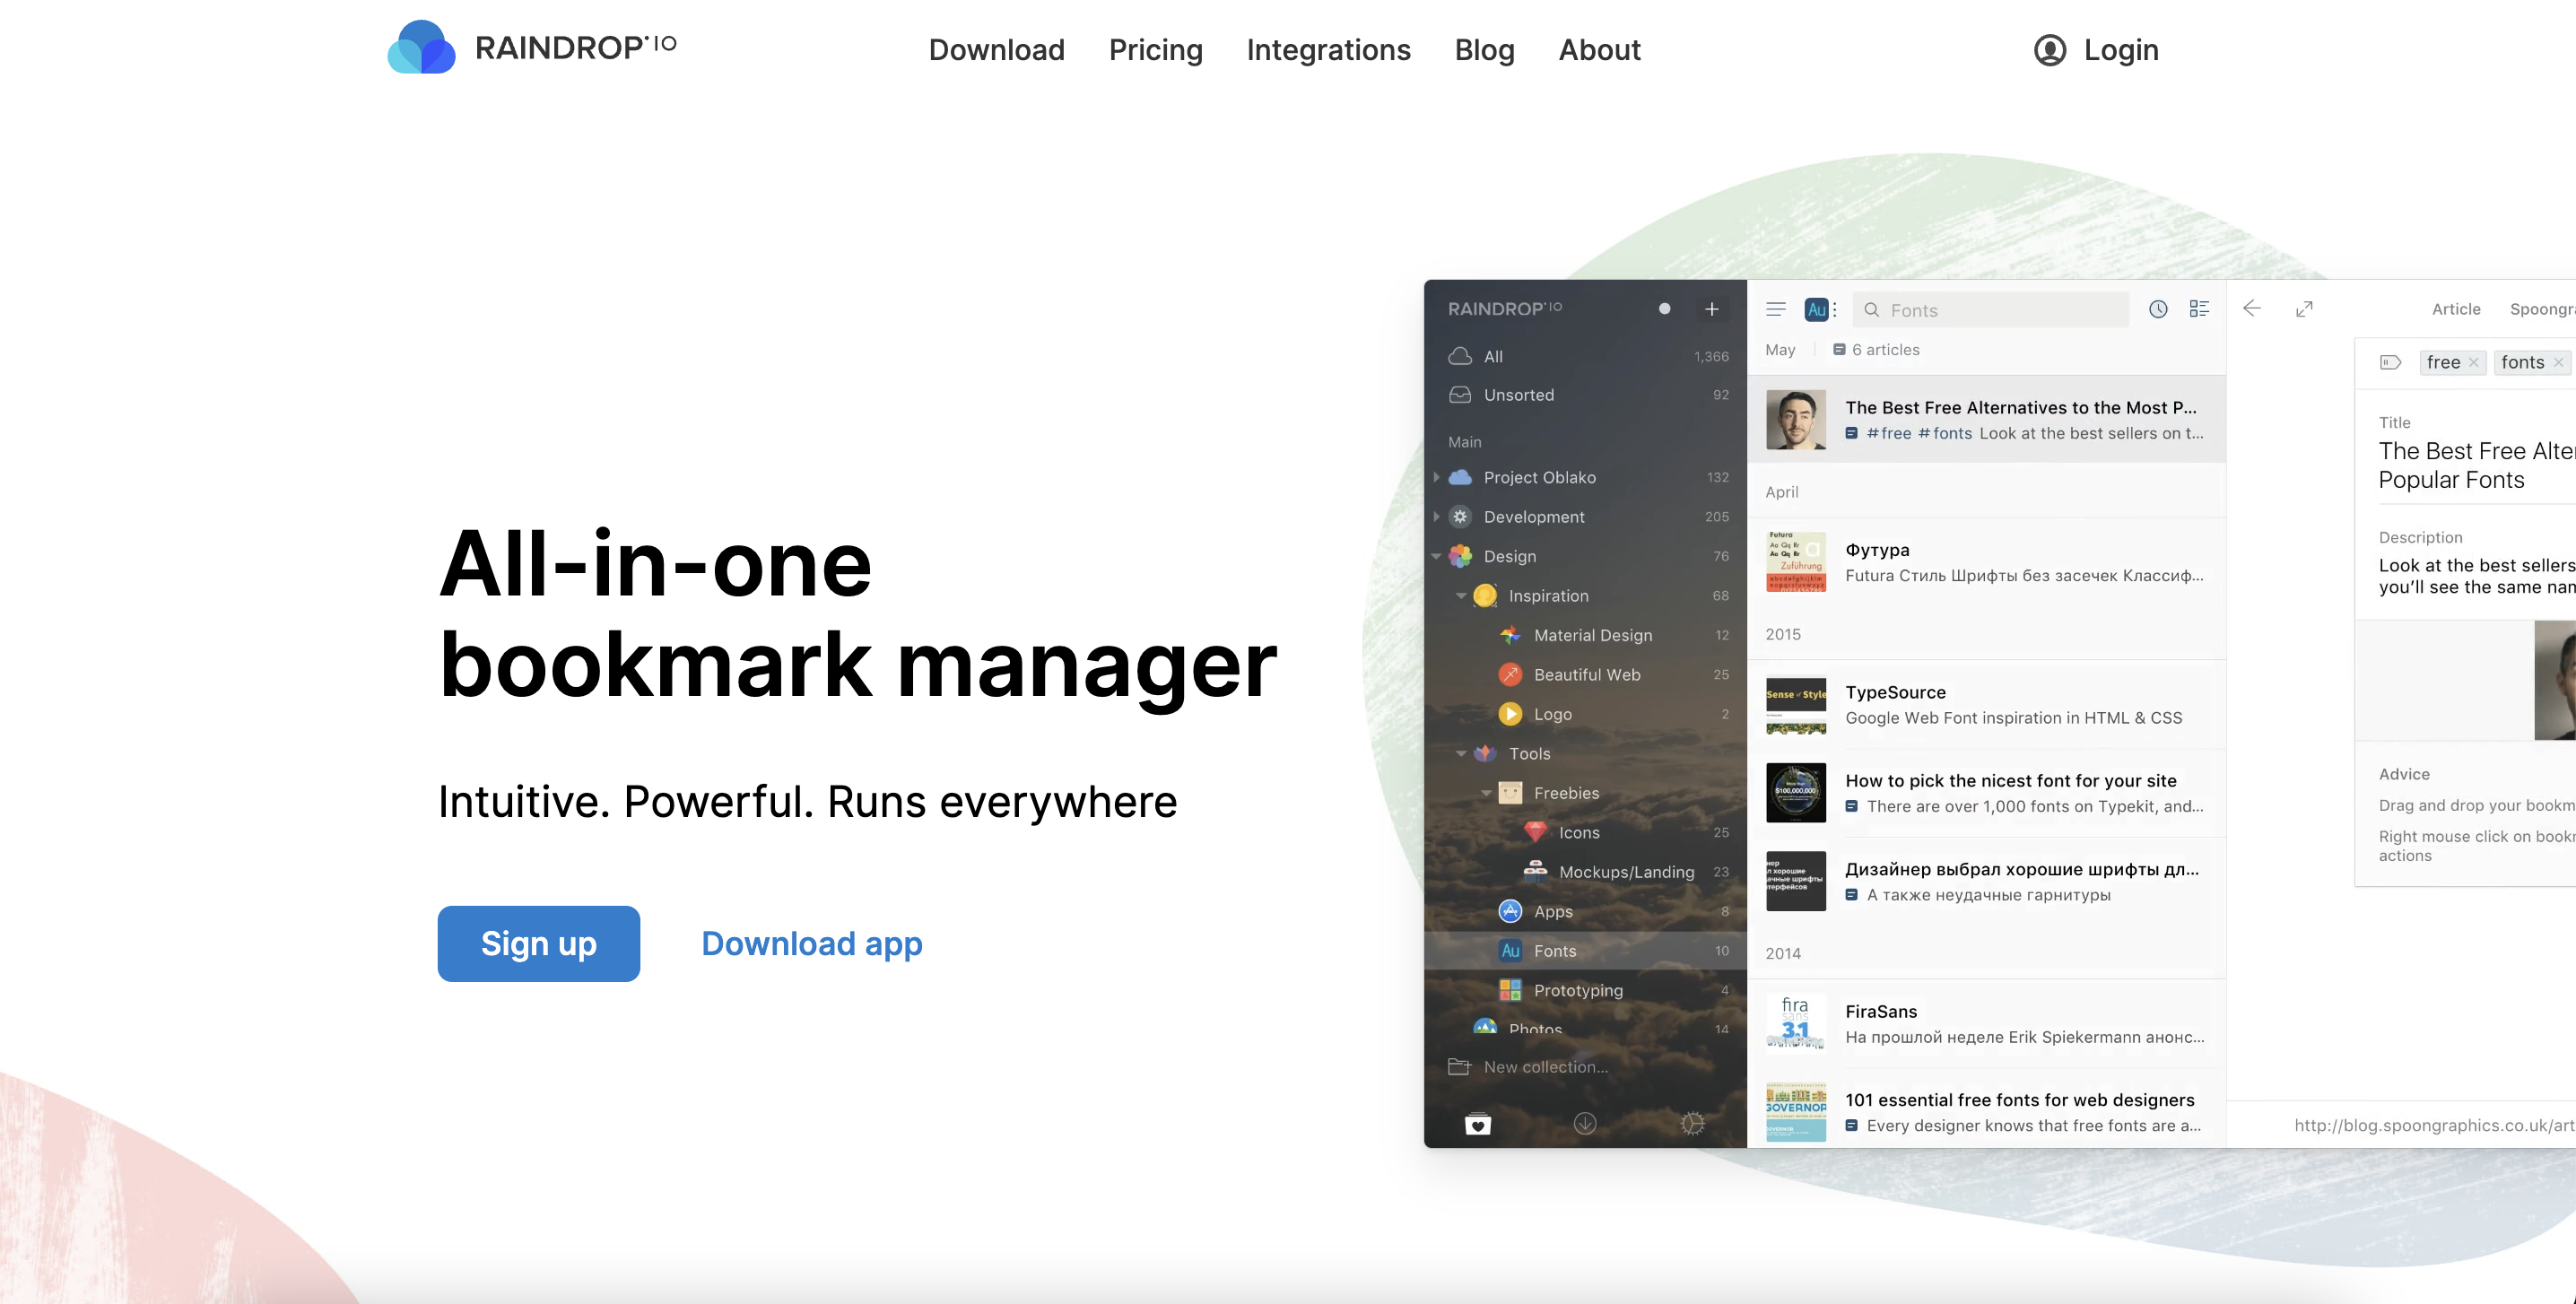The width and height of the screenshot is (2576, 1304).
Task: Select the Unsorted inbox icon
Action: coord(1460,395)
